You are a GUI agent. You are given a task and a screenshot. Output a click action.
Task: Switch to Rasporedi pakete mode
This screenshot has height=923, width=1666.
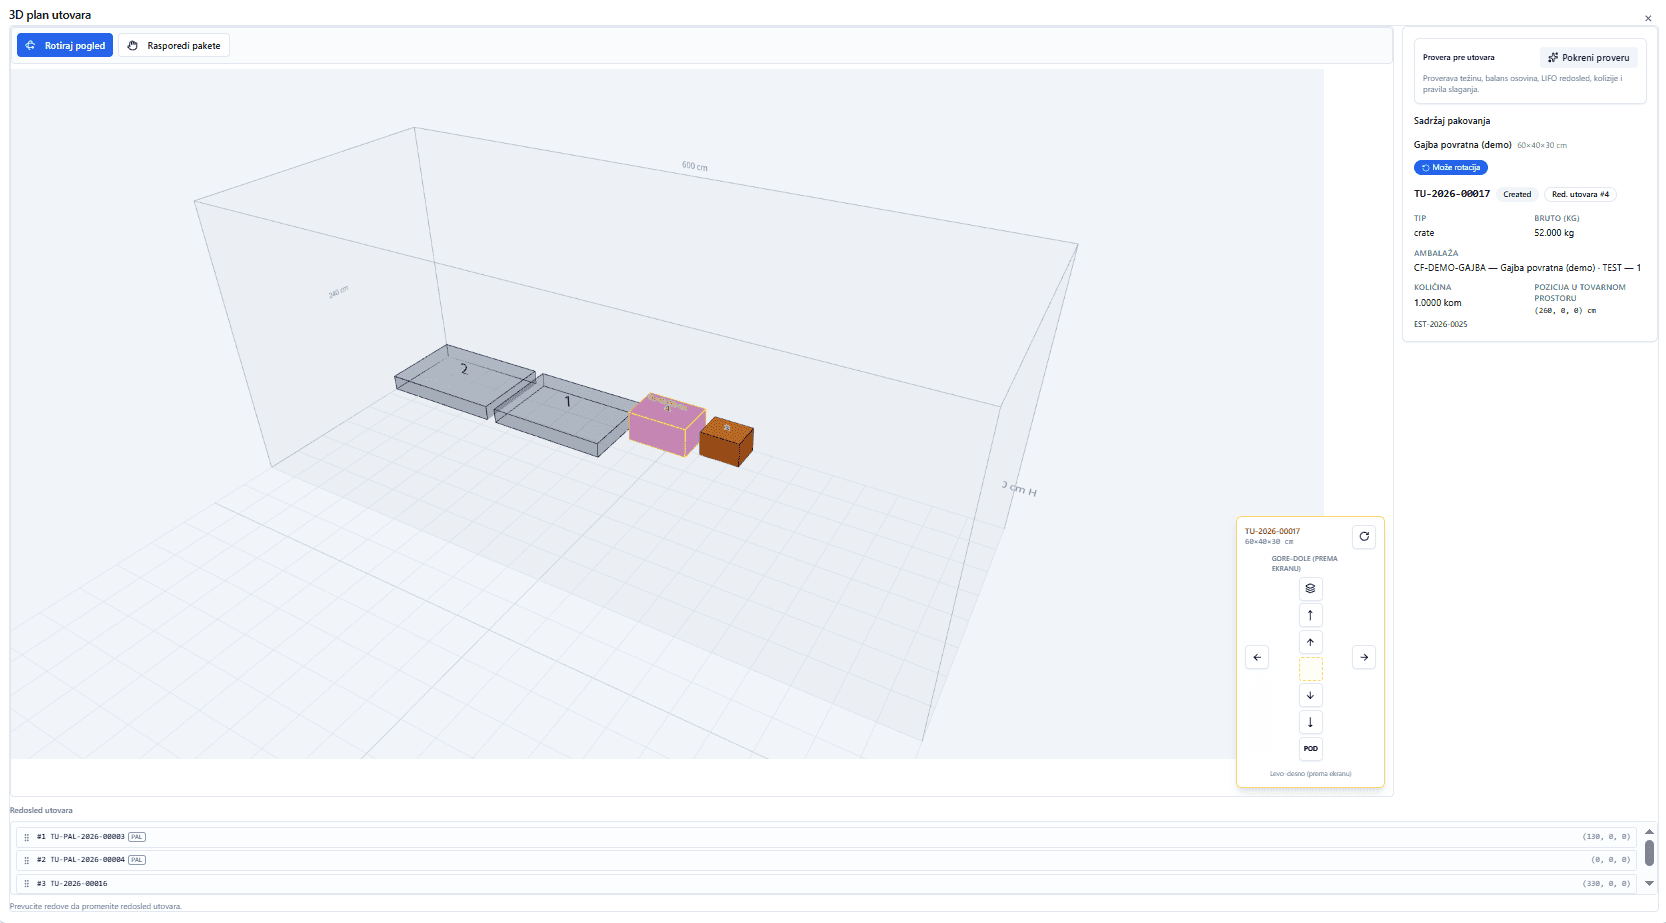[x=174, y=45]
